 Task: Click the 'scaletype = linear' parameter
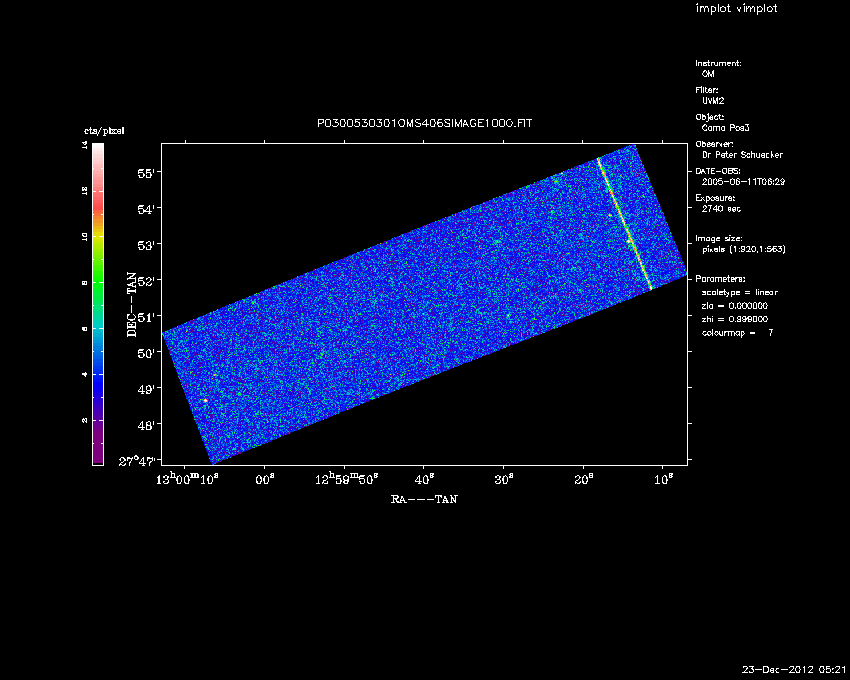(x=740, y=292)
